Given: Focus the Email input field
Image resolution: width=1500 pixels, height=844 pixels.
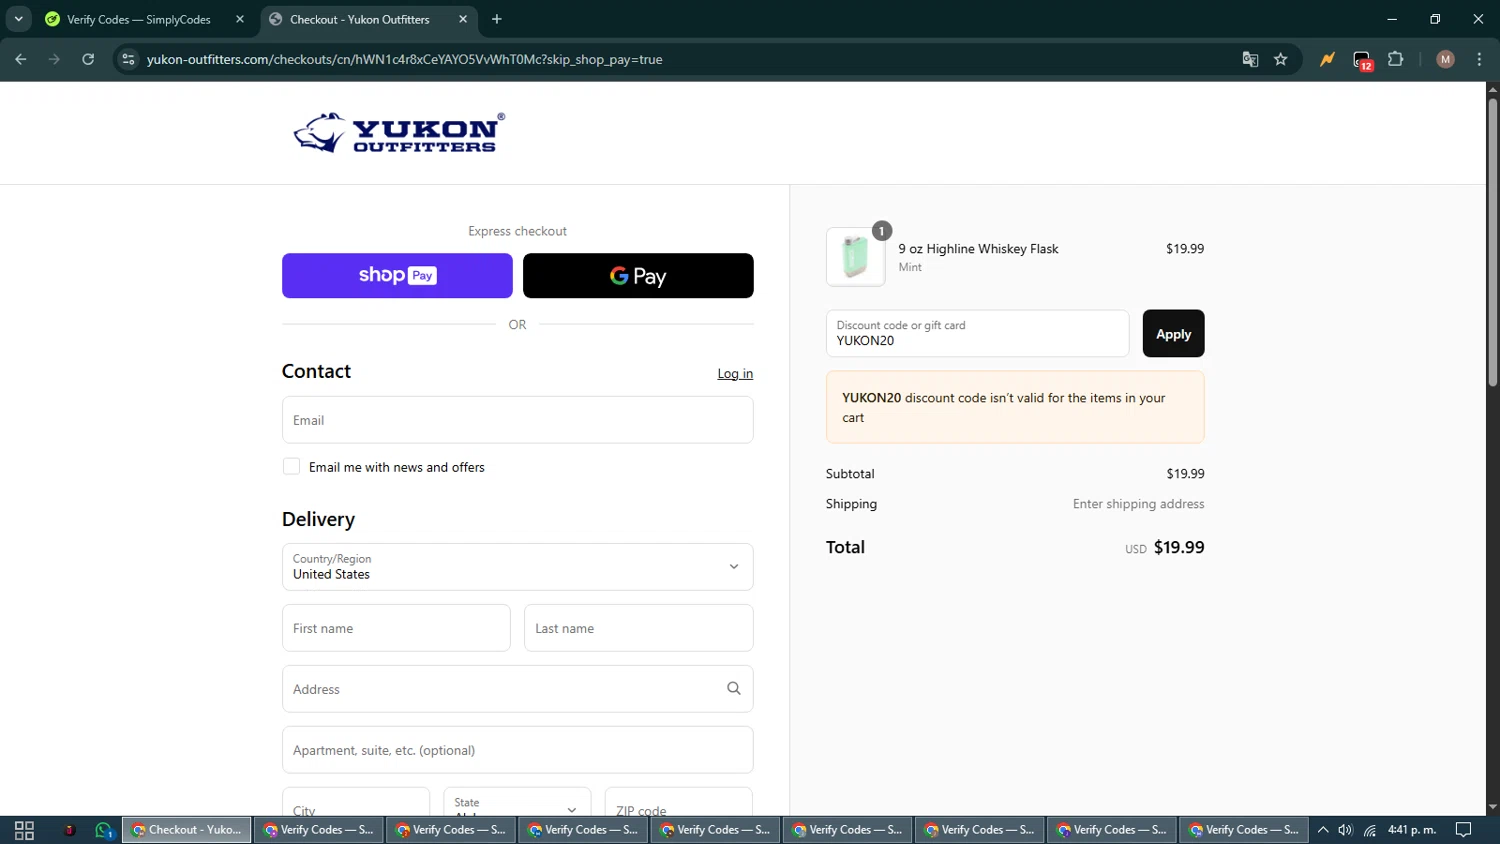Looking at the screenshot, I should coord(517,420).
